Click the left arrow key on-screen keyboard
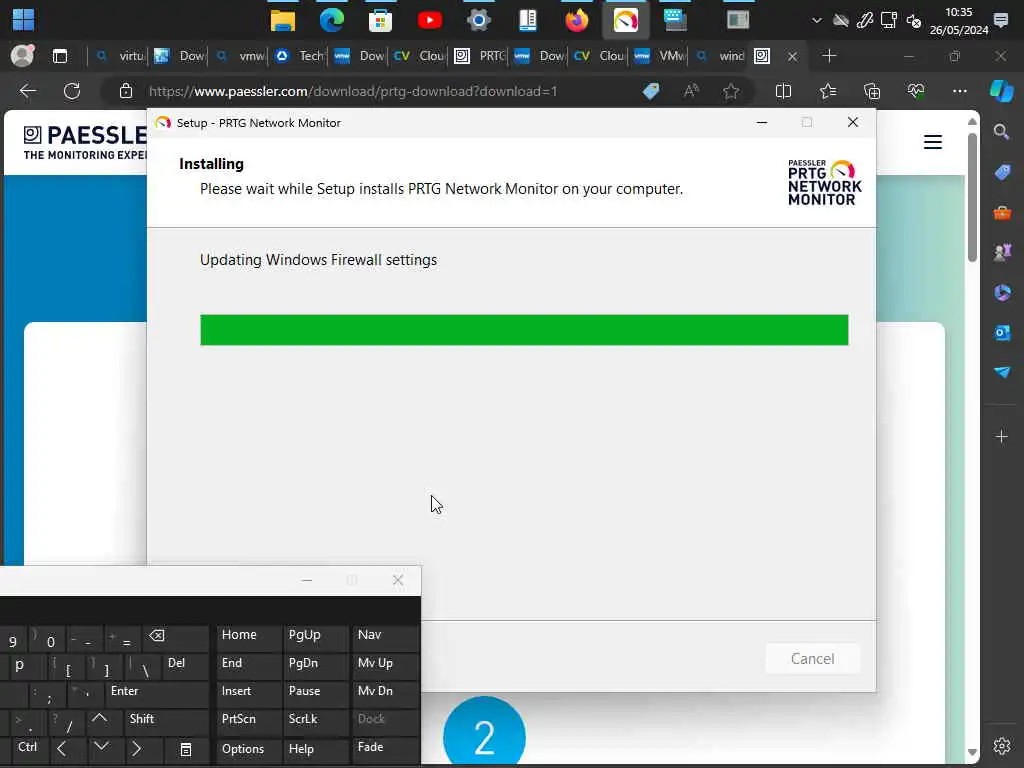This screenshot has width=1024, height=768. (x=63, y=749)
